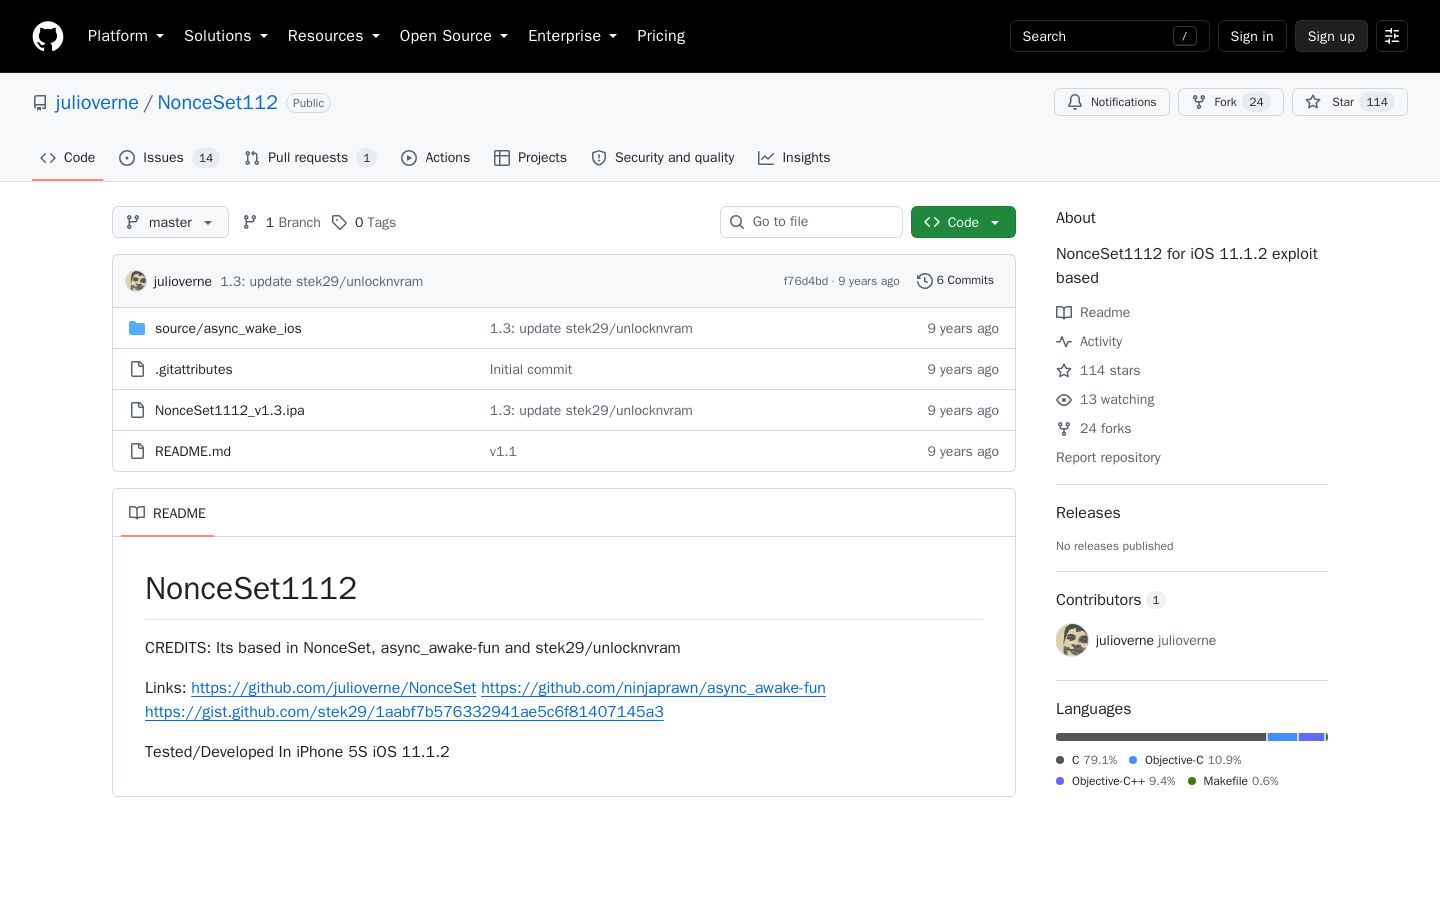This screenshot has width=1440, height=900.
Task: Select the README tab in file viewer
Action: (x=167, y=513)
